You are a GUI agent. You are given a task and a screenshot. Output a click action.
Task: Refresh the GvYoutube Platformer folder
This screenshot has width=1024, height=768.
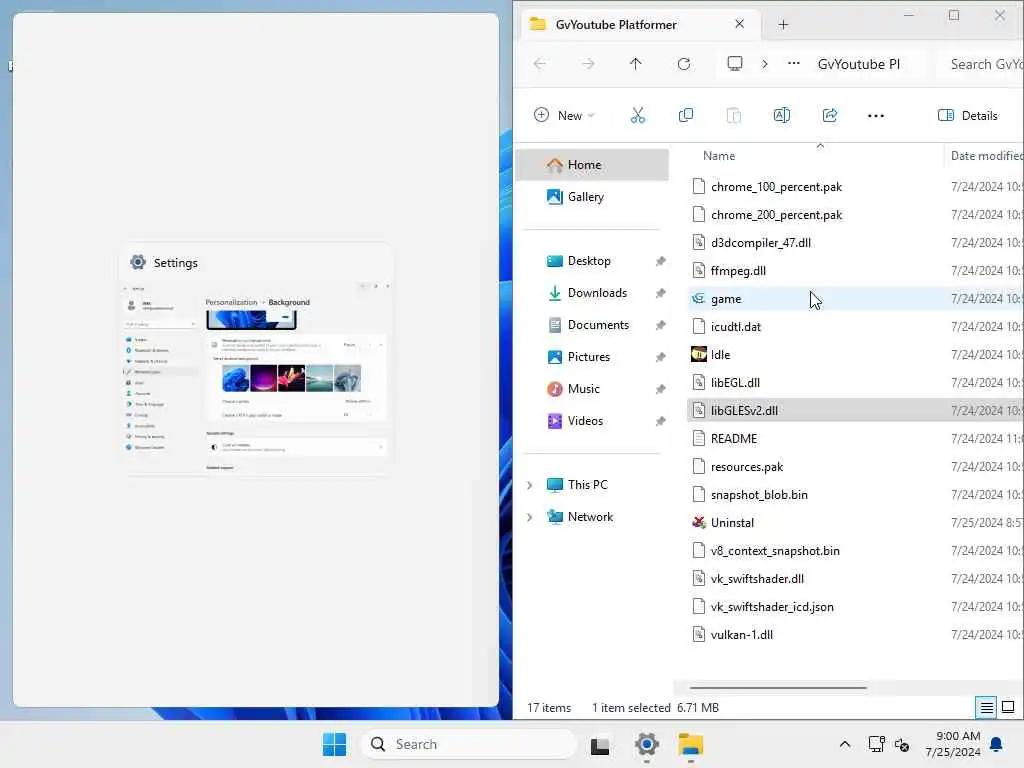[x=684, y=64]
